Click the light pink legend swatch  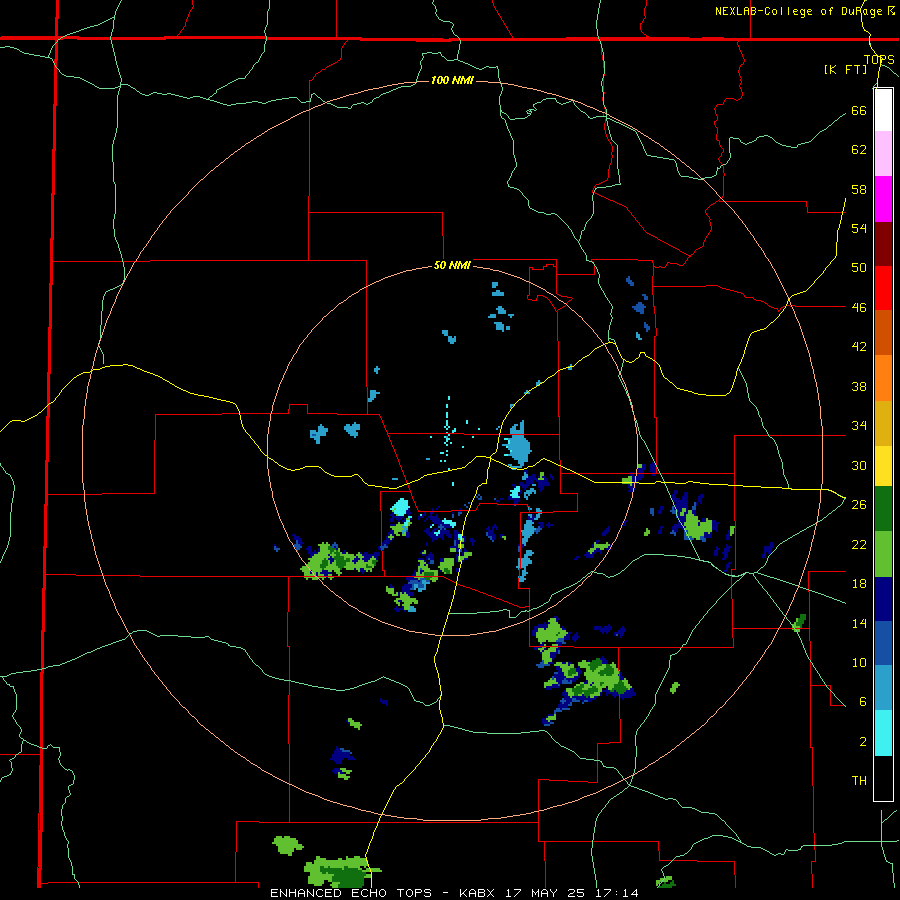pyautogui.click(x=883, y=154)
